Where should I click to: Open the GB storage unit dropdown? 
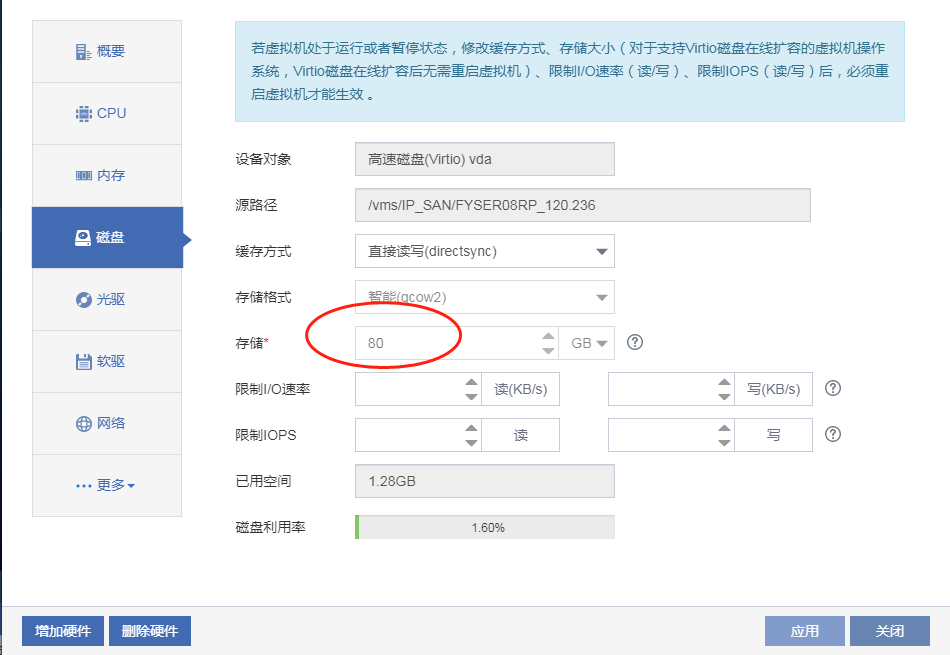coord(588,343)
